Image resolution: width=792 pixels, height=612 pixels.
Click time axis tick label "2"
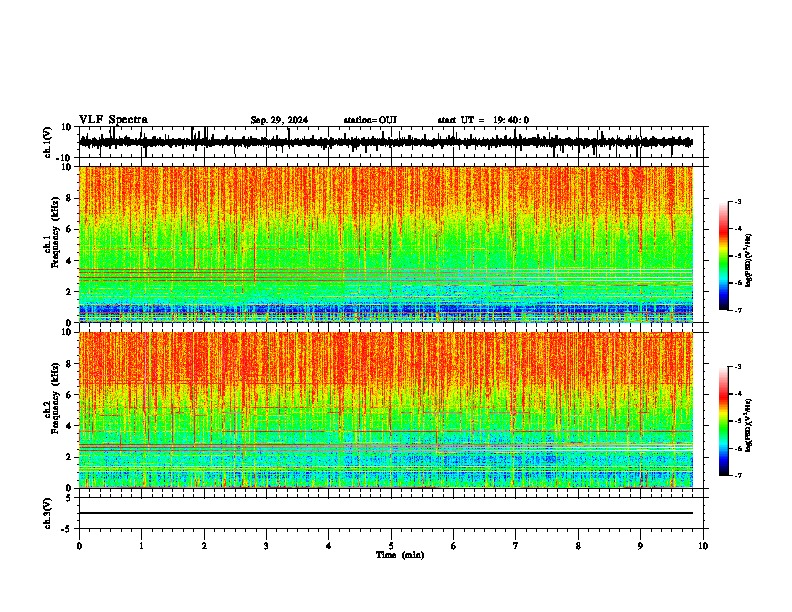click(204, 546)
